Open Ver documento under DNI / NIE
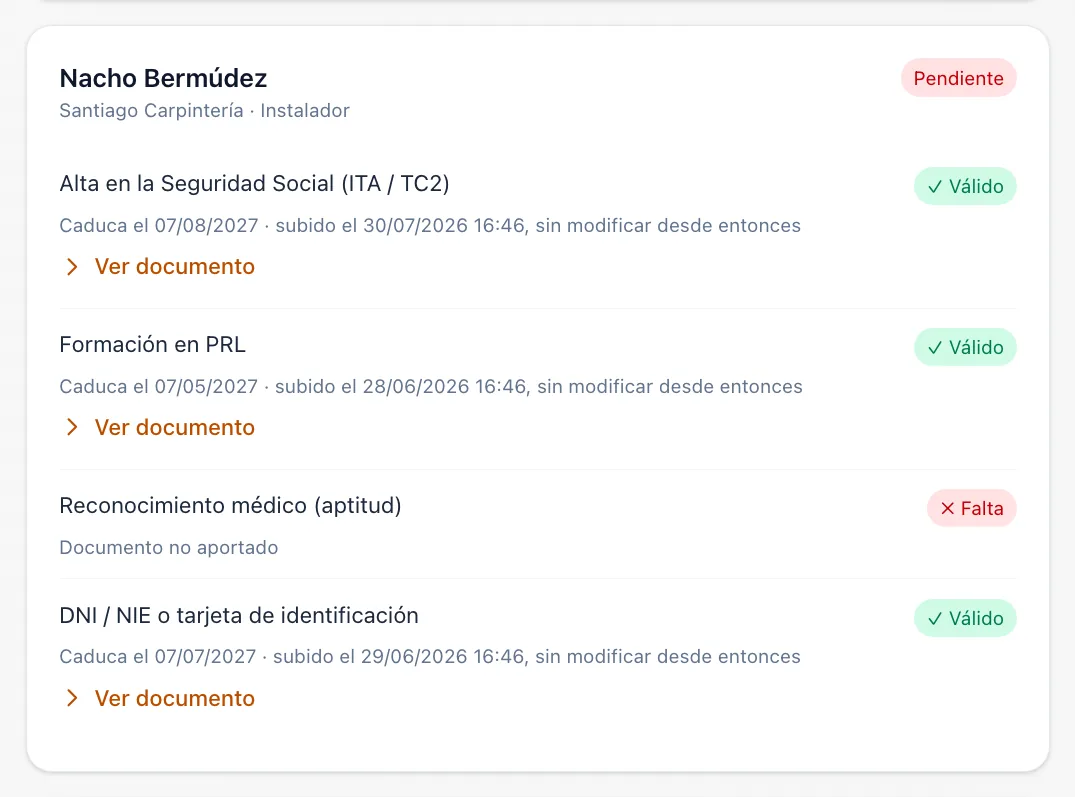 click(174, 698)
